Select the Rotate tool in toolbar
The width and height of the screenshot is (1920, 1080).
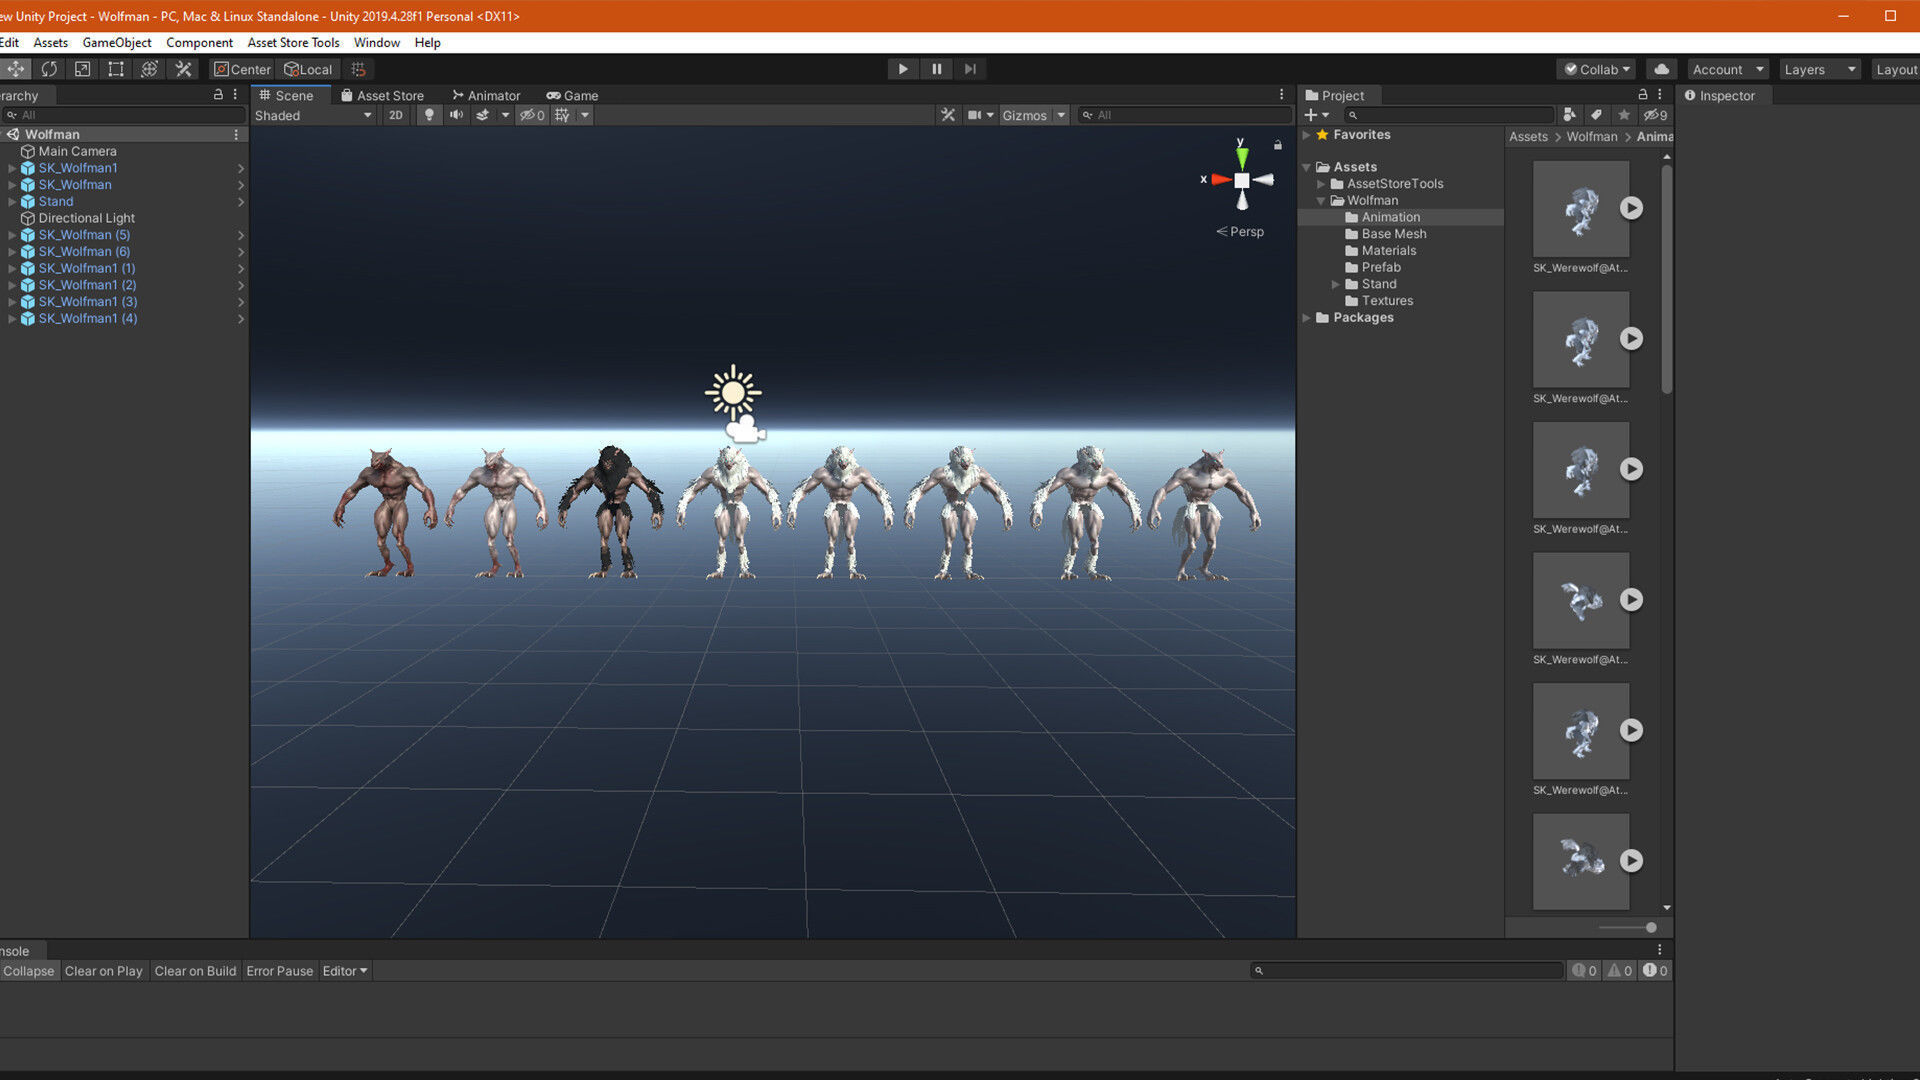point(49,69)
